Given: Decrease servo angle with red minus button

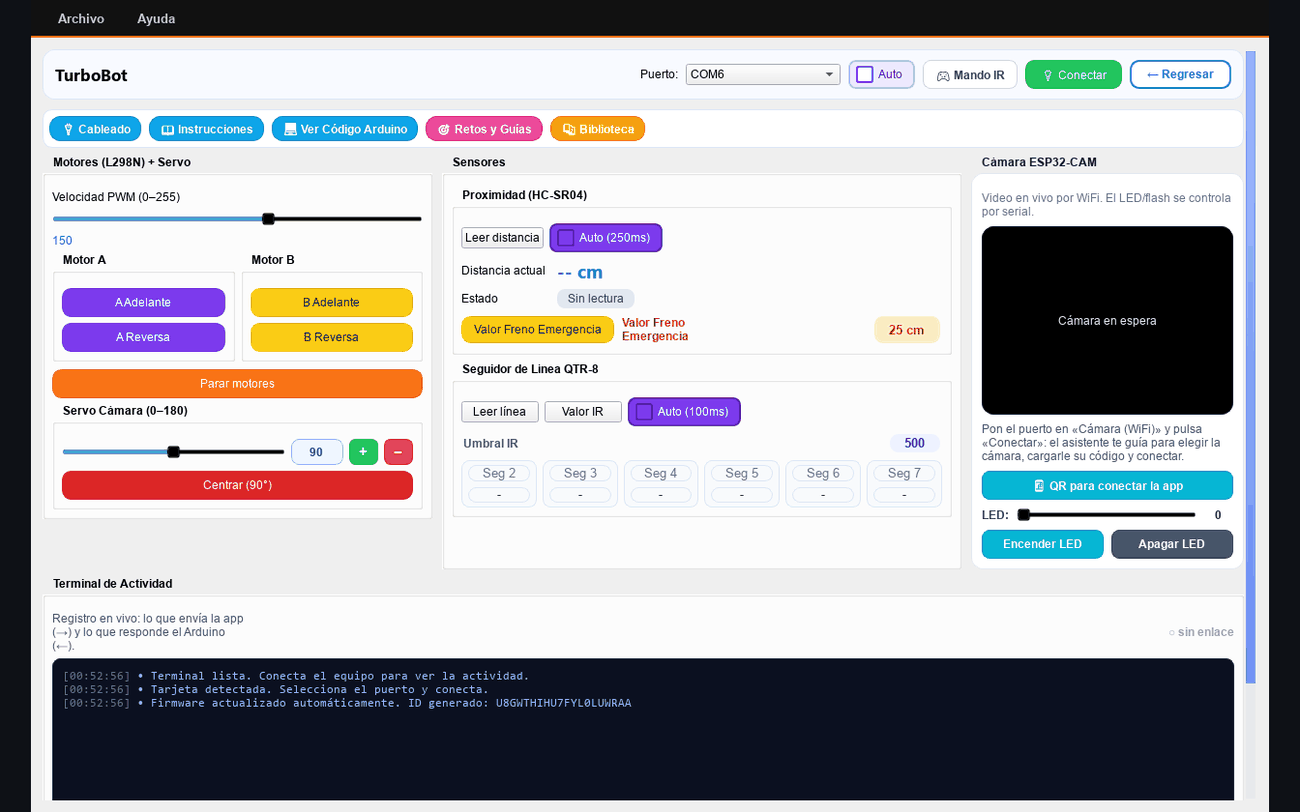Looking at the screenshot, I should tap(398, 452).
